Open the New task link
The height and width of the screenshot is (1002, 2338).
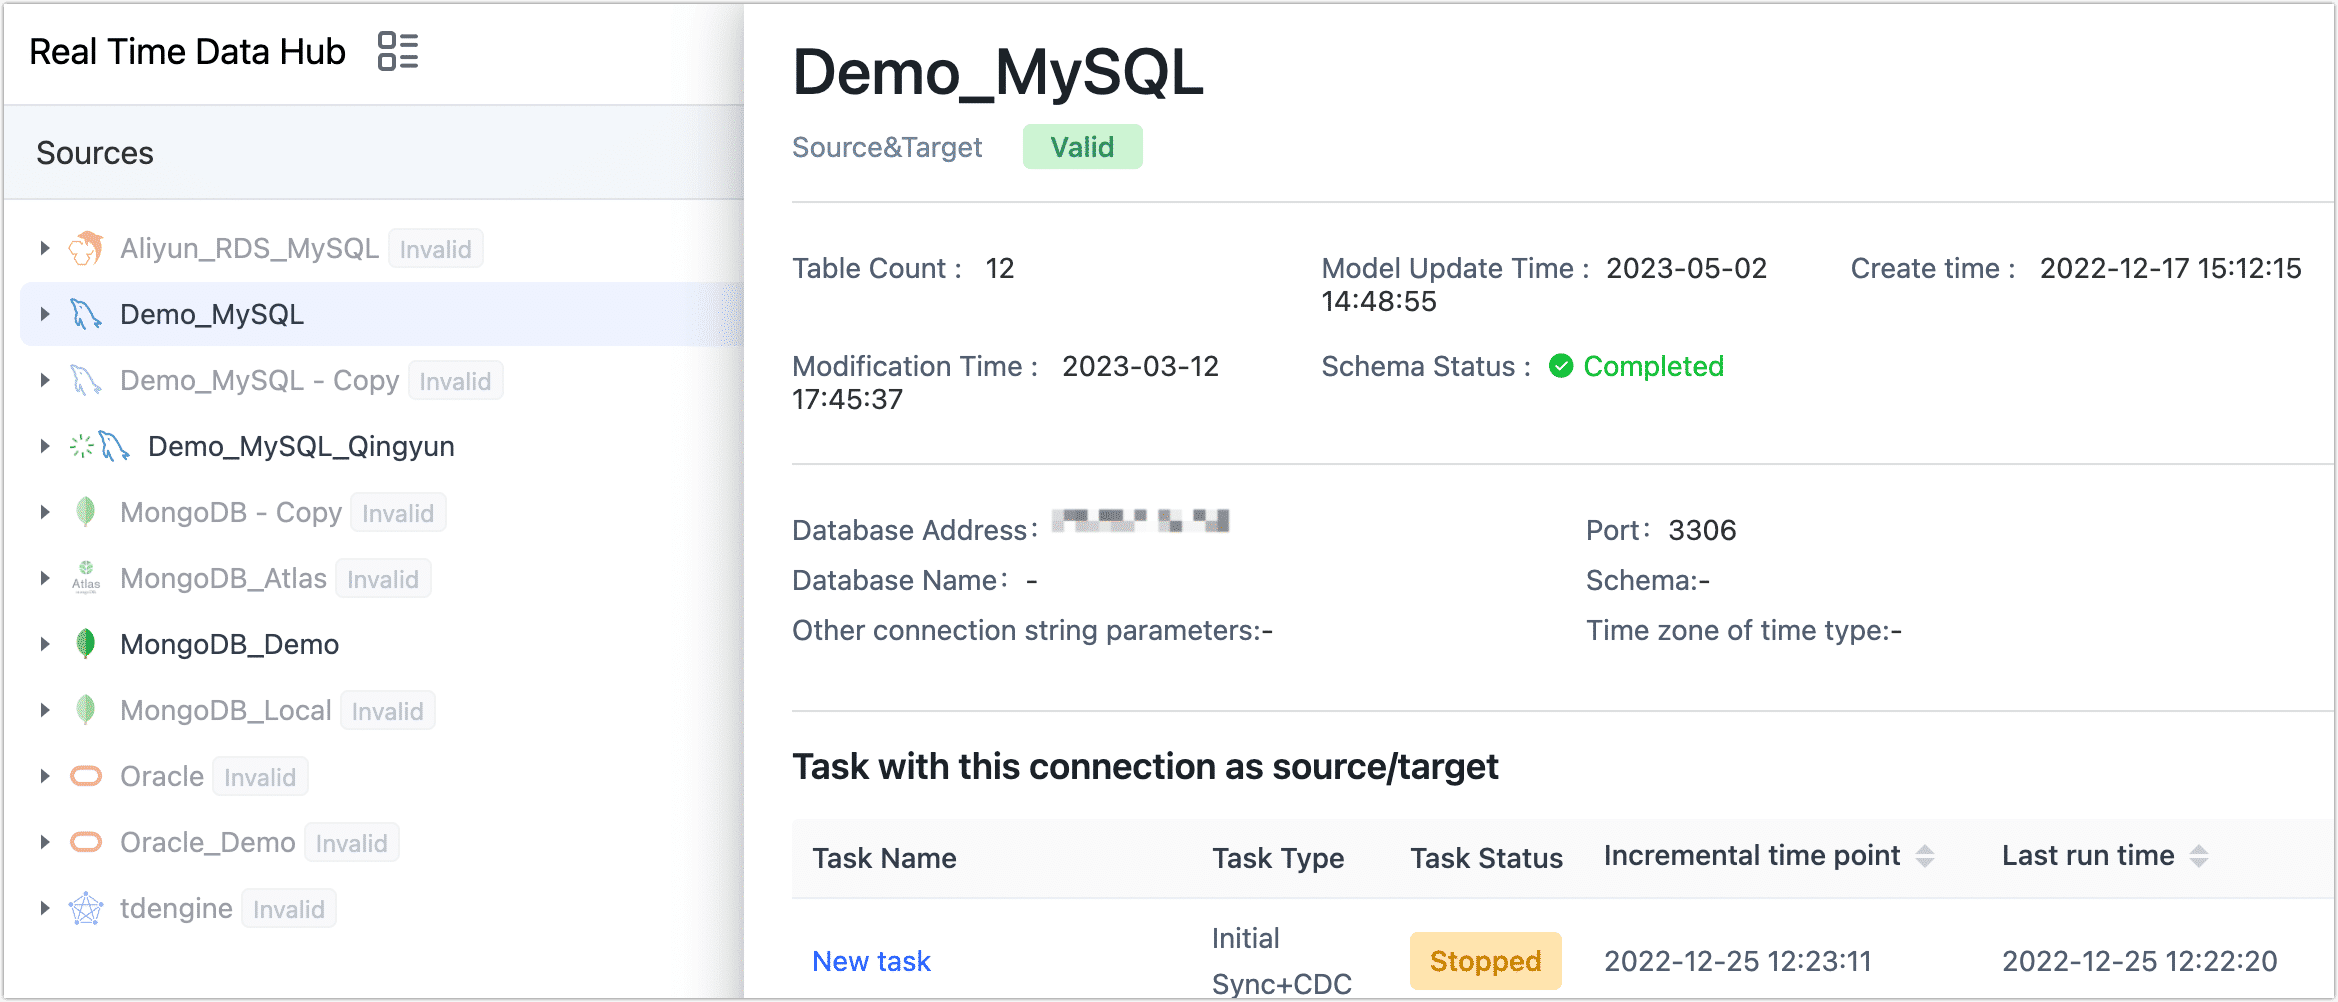pyautogui.click(x=871, y=961)
